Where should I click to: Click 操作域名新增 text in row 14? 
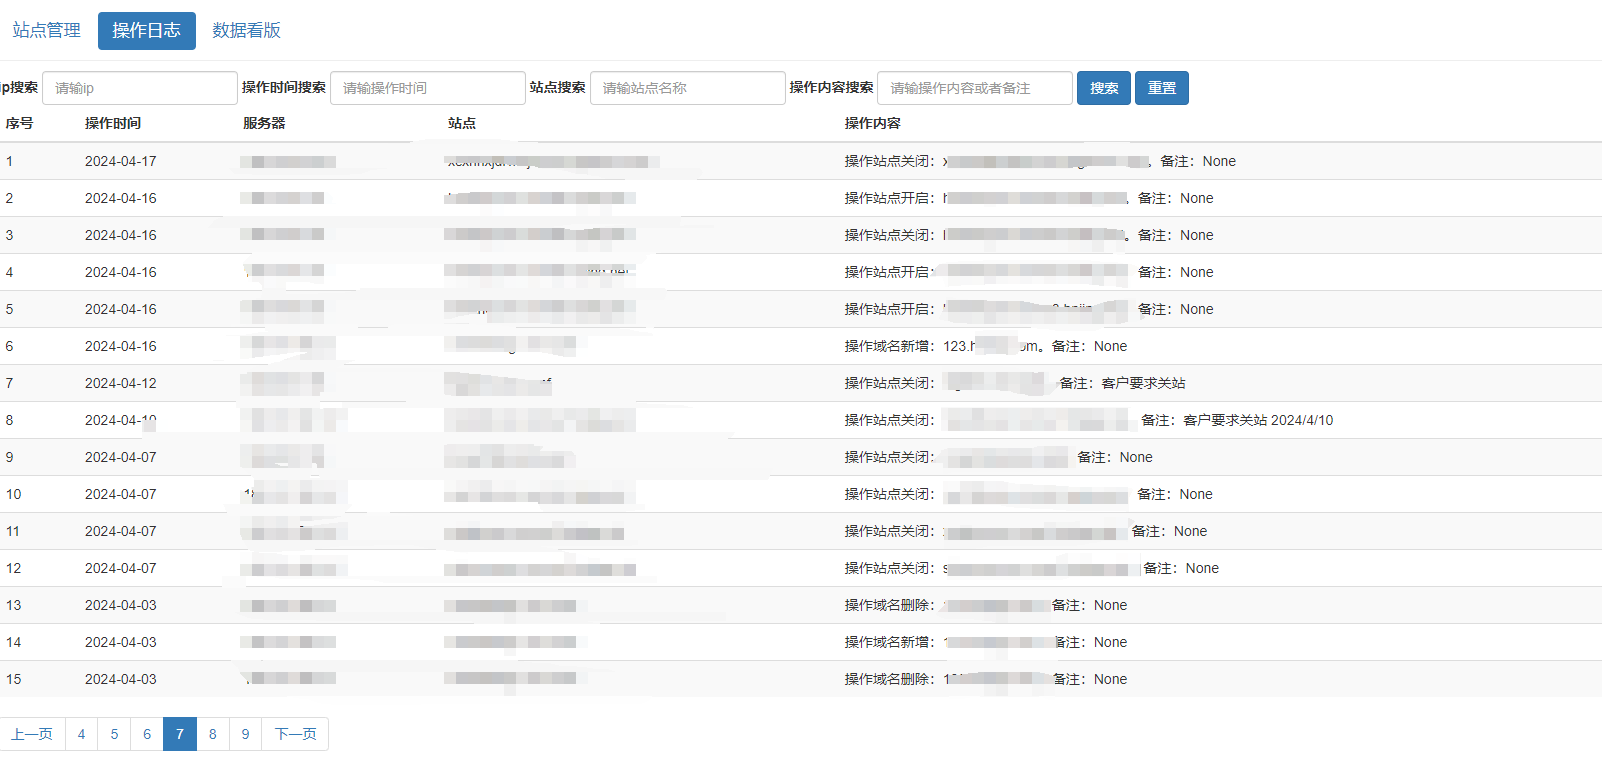coord(887,642)
